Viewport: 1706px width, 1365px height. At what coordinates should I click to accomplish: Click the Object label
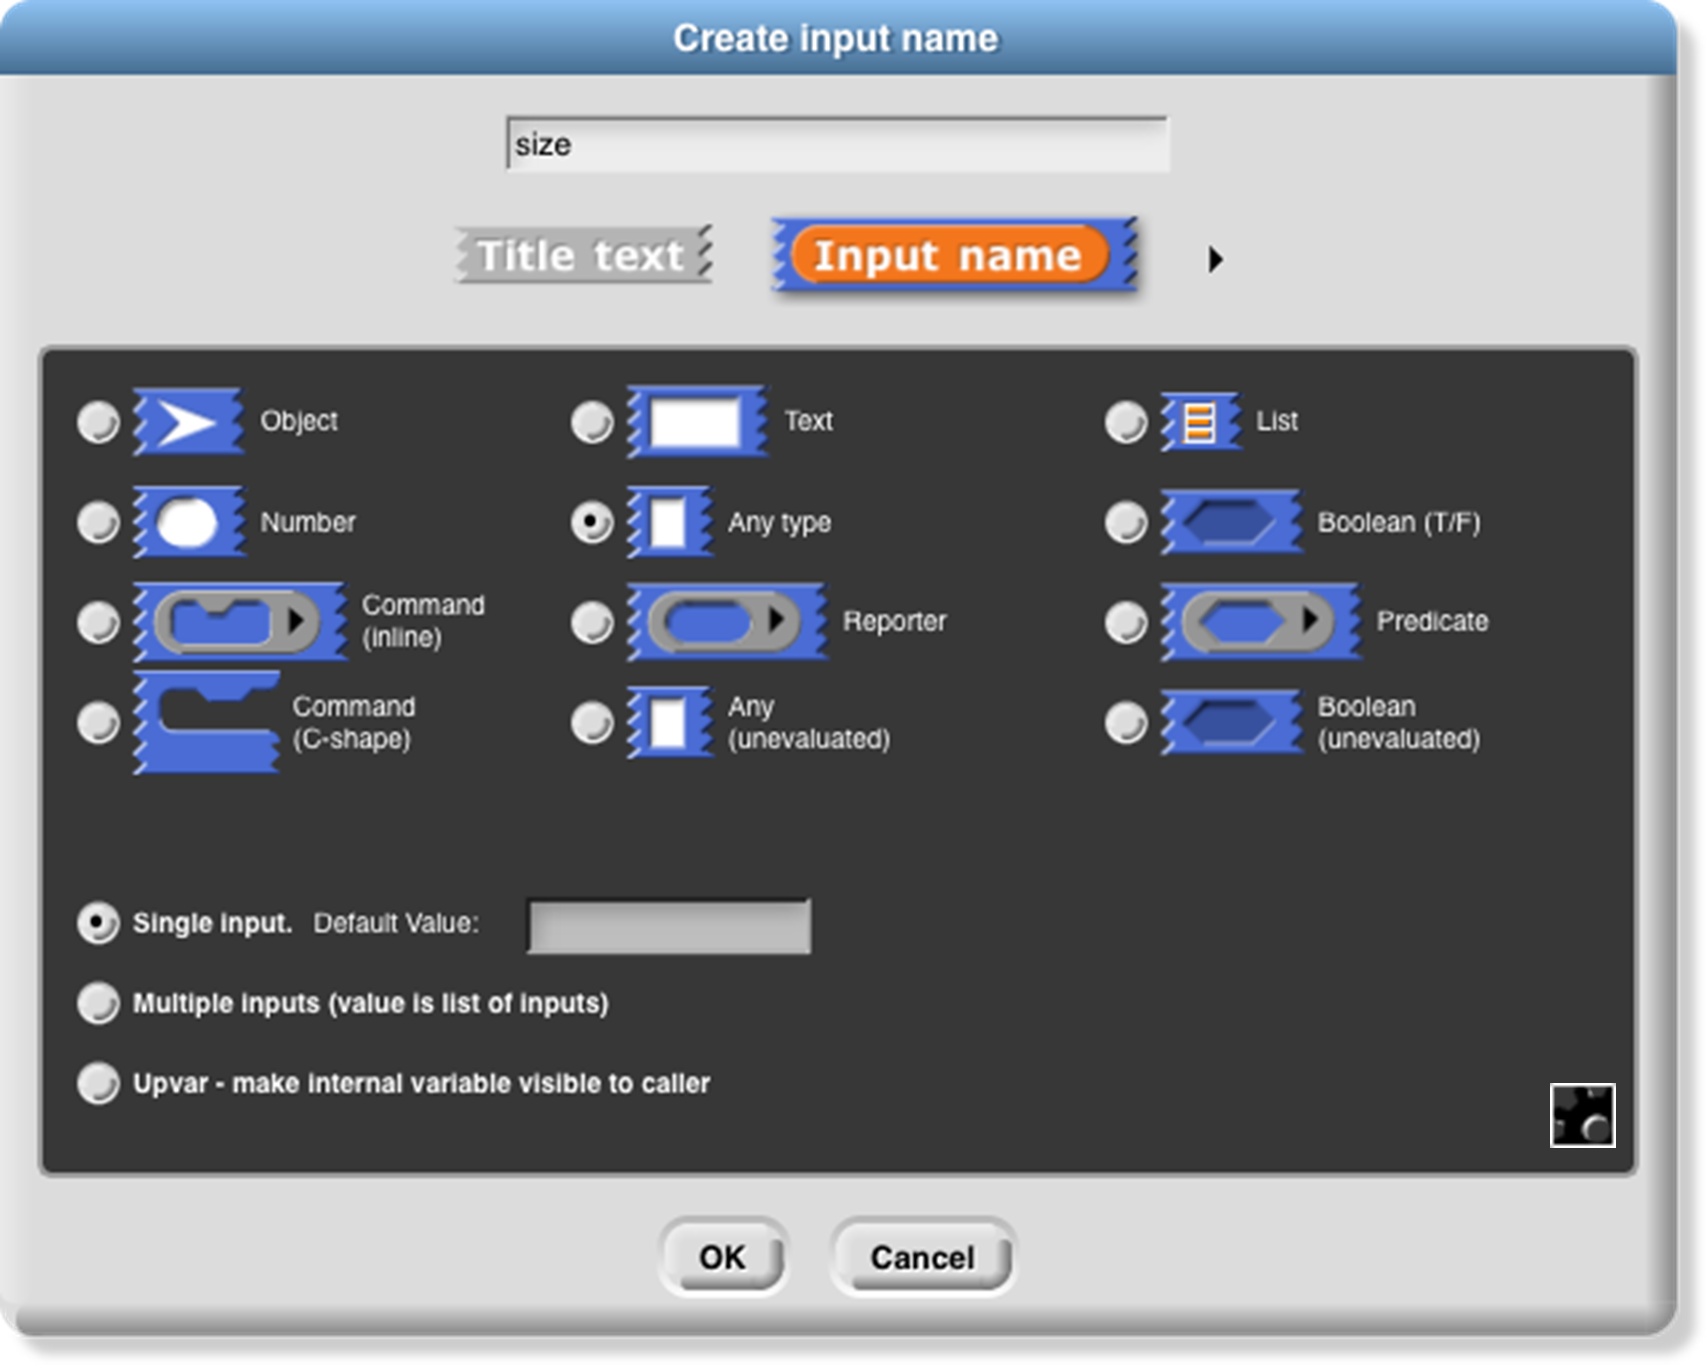[x=299, y=421]
